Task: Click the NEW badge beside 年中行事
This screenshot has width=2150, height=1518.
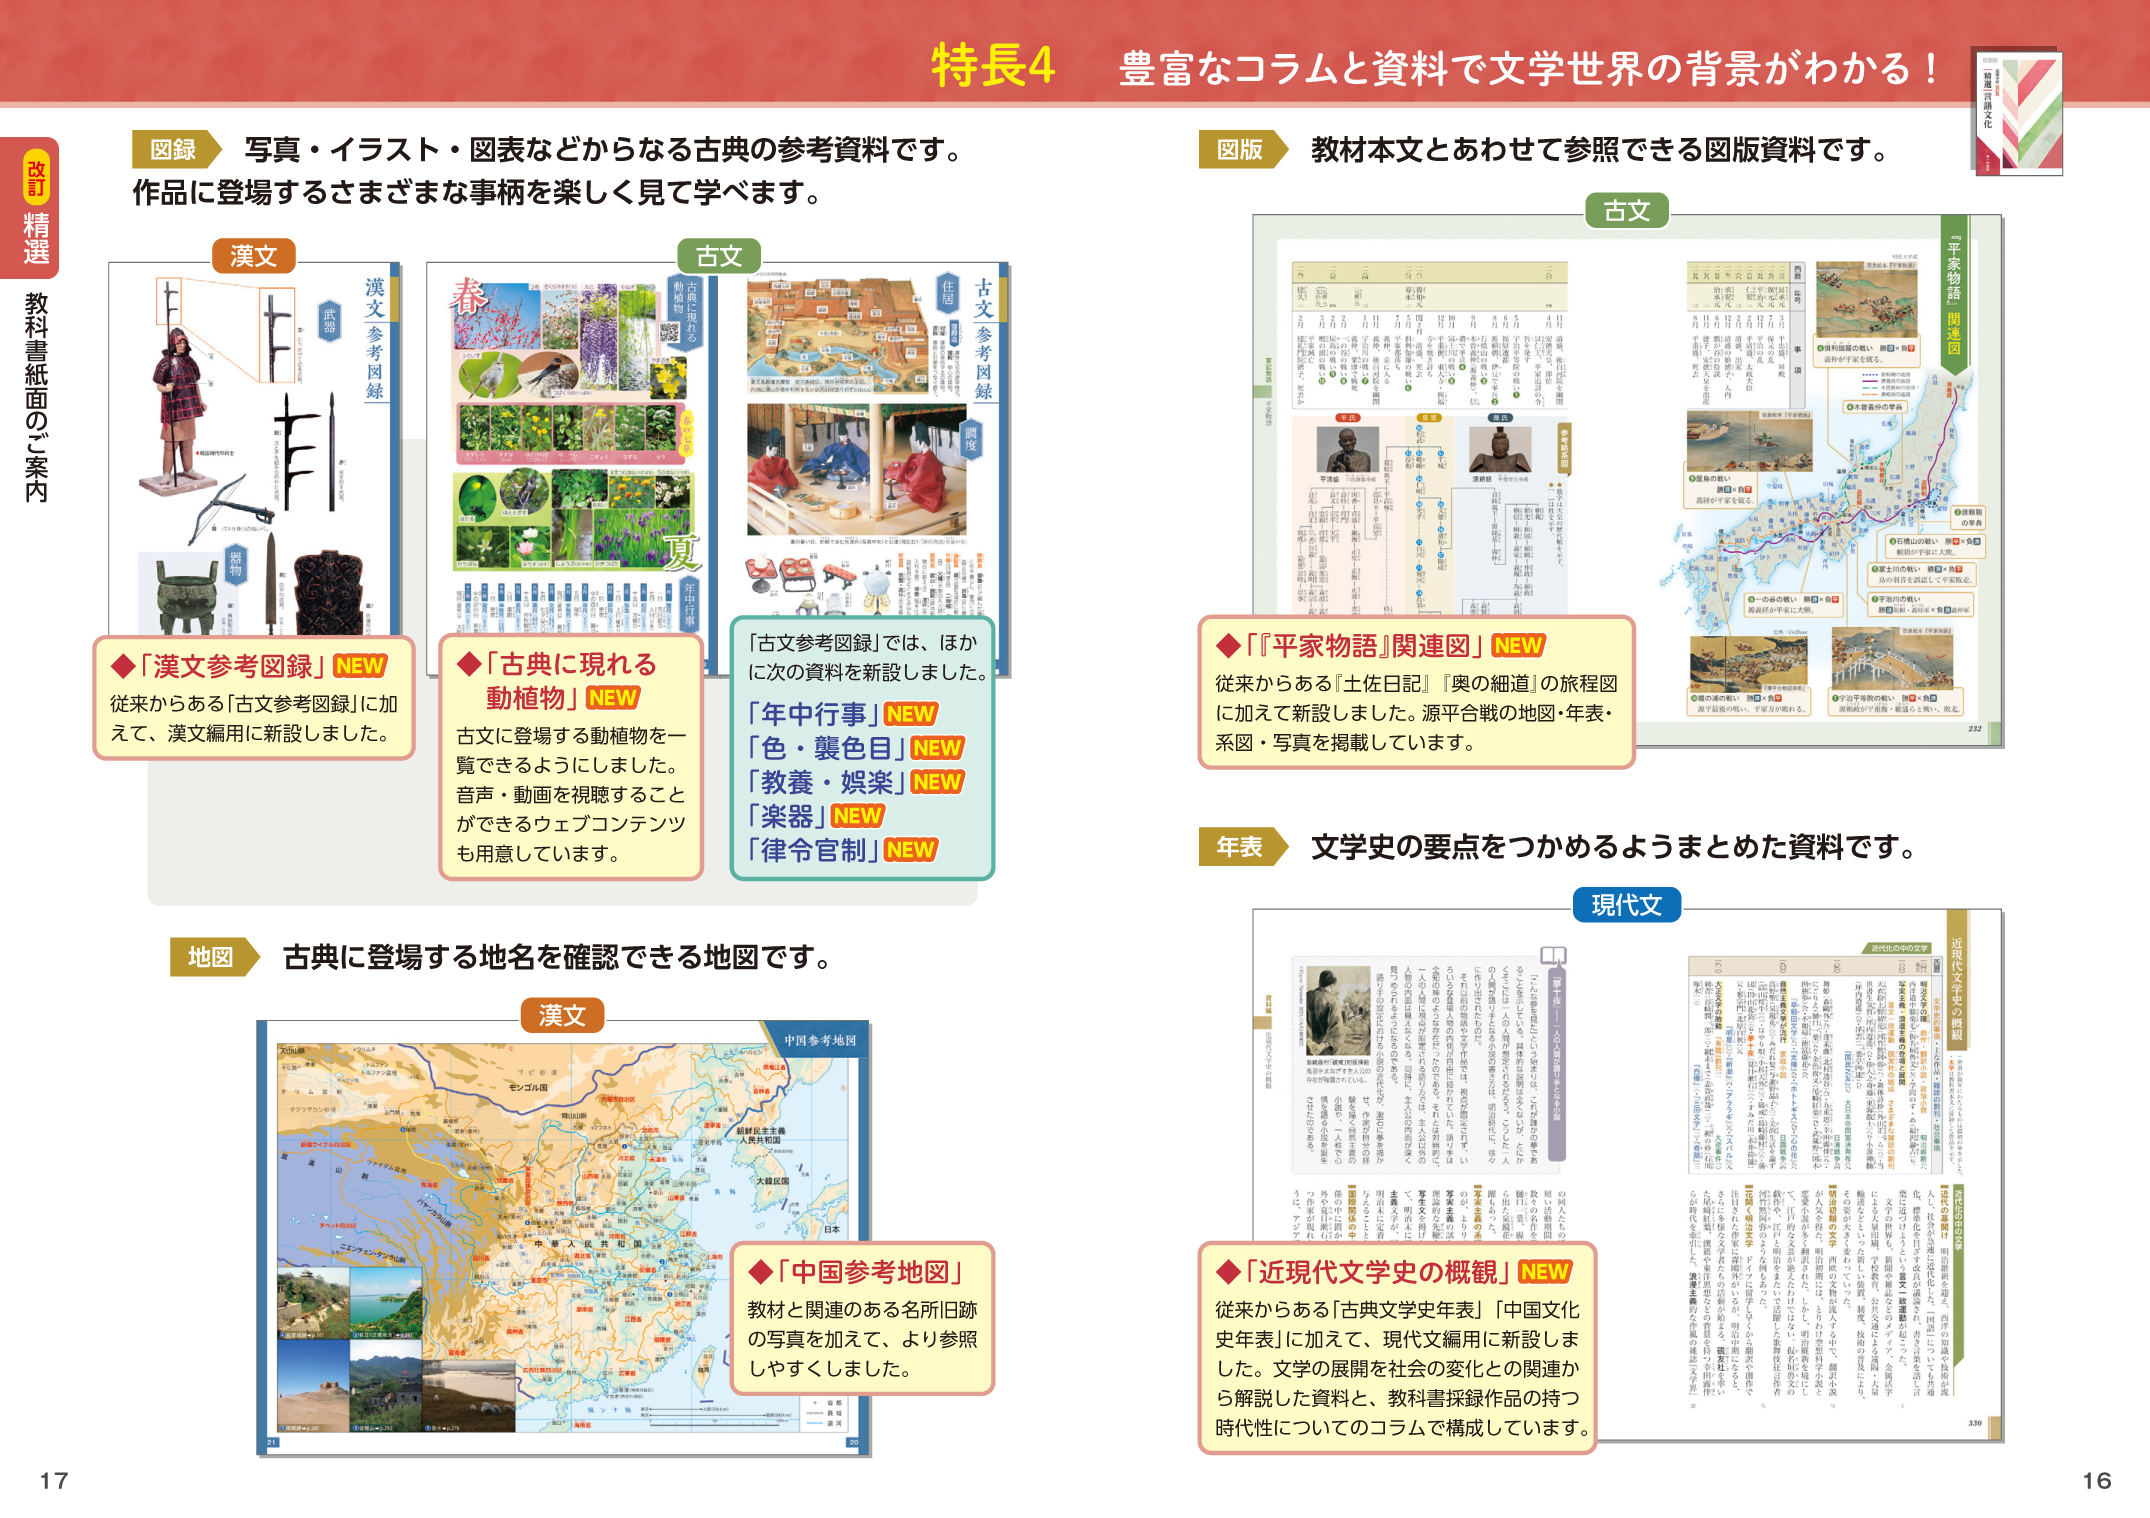Action: click(910, 714)
